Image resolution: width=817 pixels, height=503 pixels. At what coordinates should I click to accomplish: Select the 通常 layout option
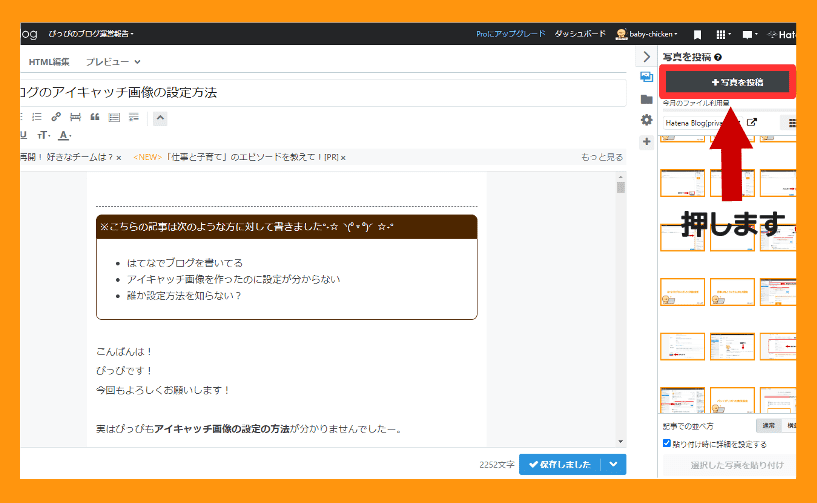click(x=768, y=426)
